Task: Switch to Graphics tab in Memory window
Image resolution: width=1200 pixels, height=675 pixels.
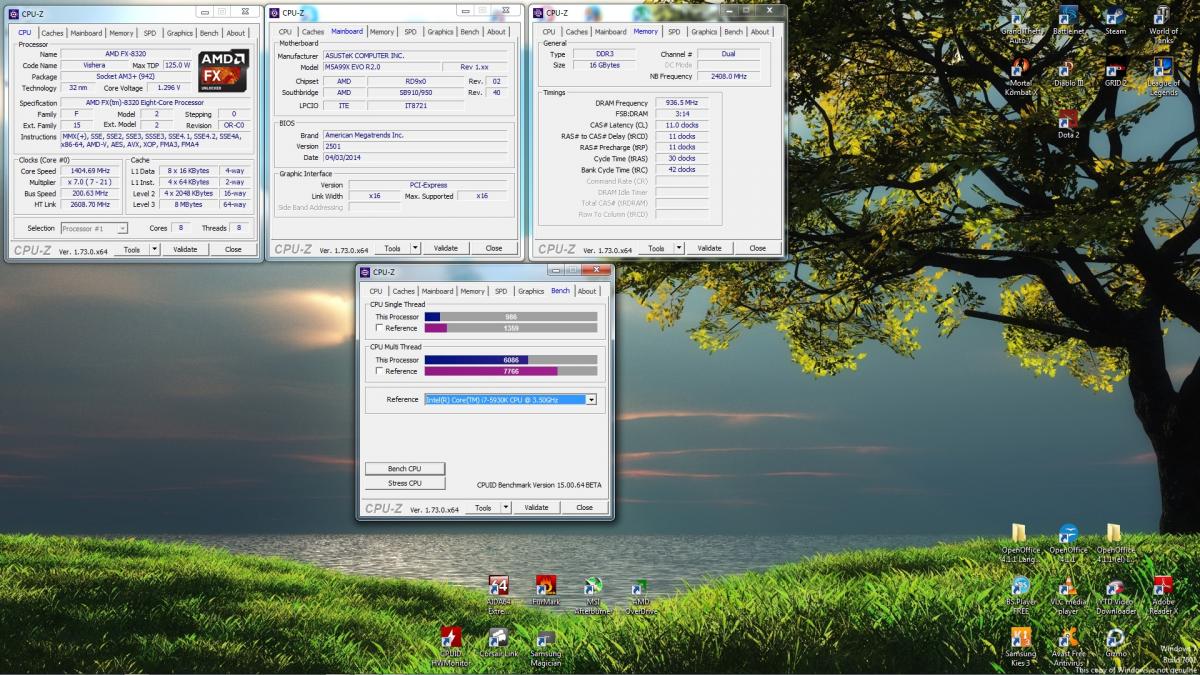Action: coord(704,32)
